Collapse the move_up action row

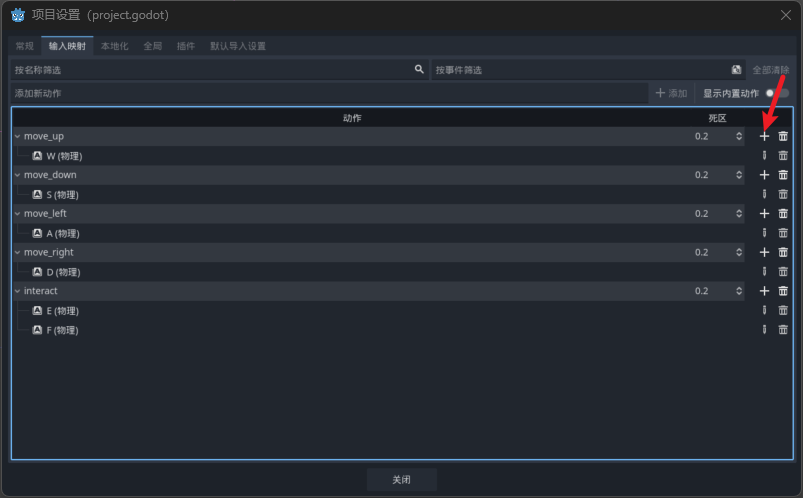[17, 136]
